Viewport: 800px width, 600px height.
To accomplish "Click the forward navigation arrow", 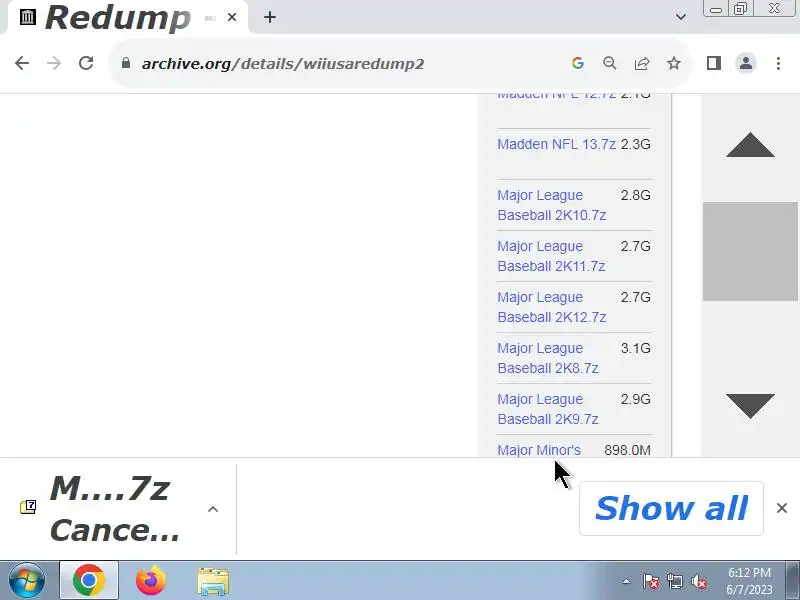I will [x=54, y=63].
